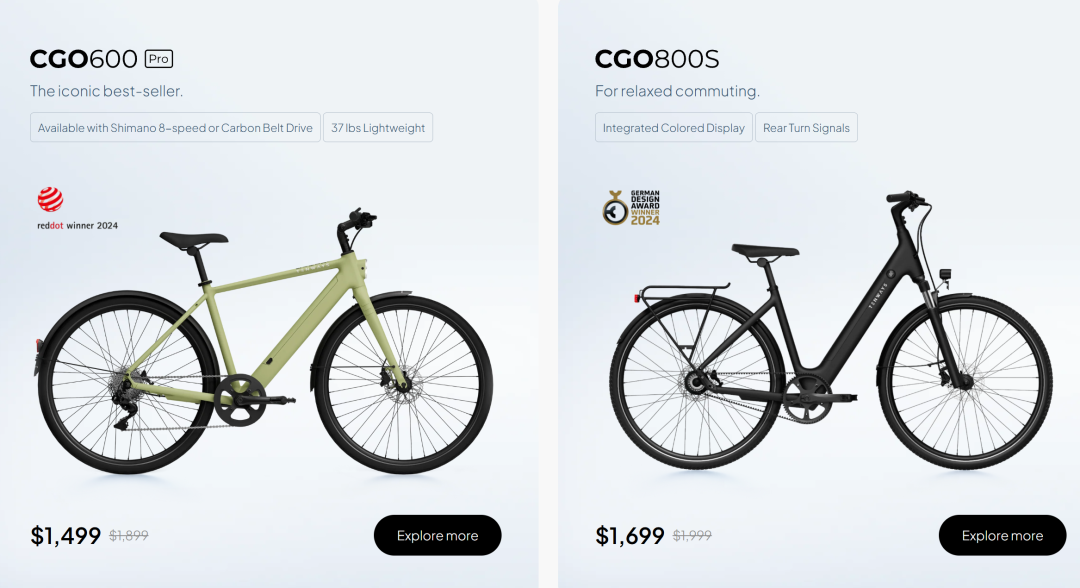
Task: Open Explore more for CGO800S
Action: coord(1002,535)
